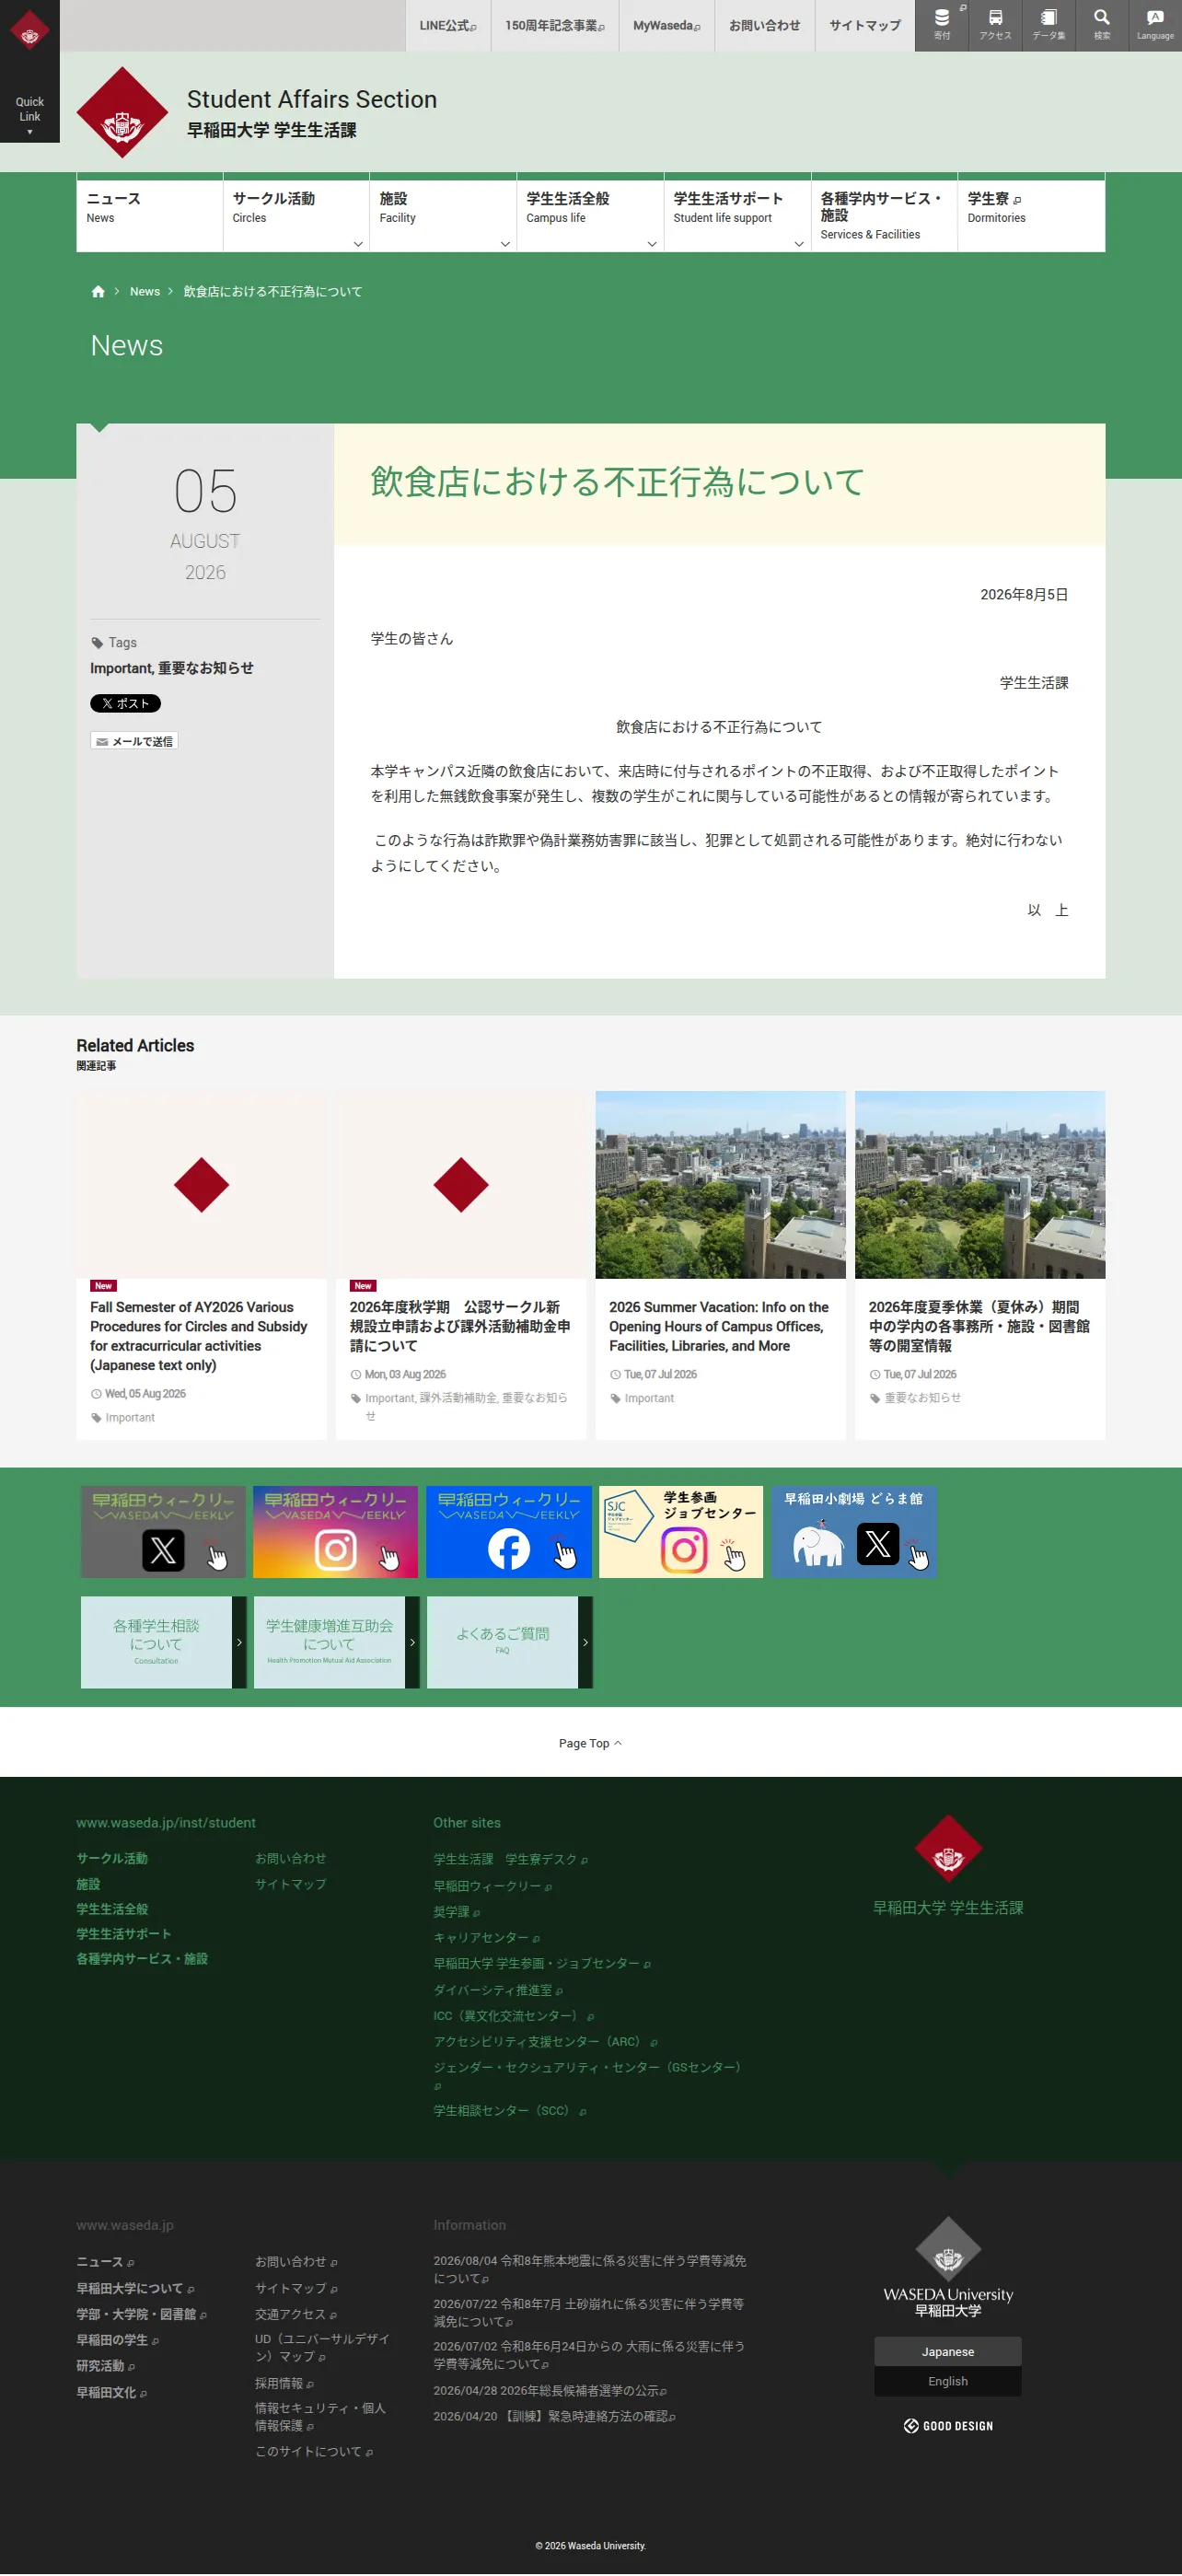The height and width of the screenshot is (2576, 1182).
Task: Open 2026年度夏季休業 開室情報 article
Action: click(979, 1326)
